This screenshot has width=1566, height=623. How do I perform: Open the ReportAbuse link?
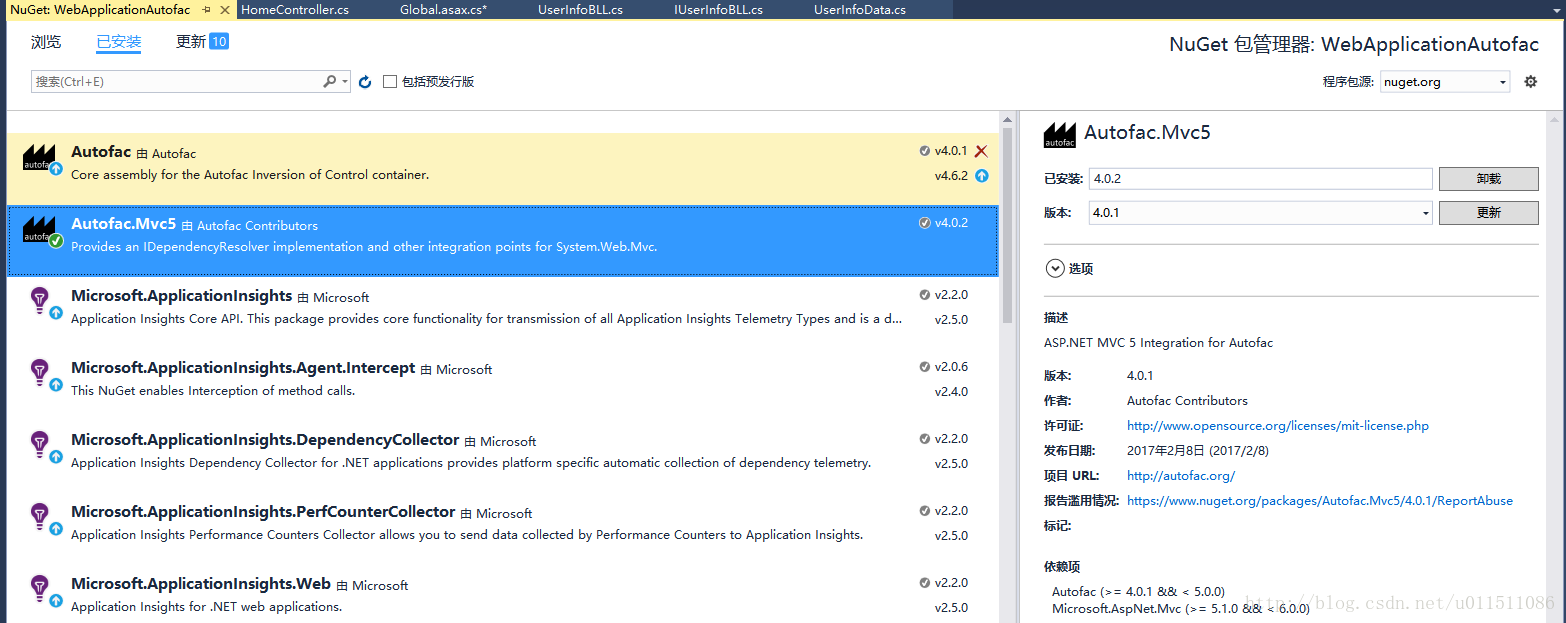1320,501
